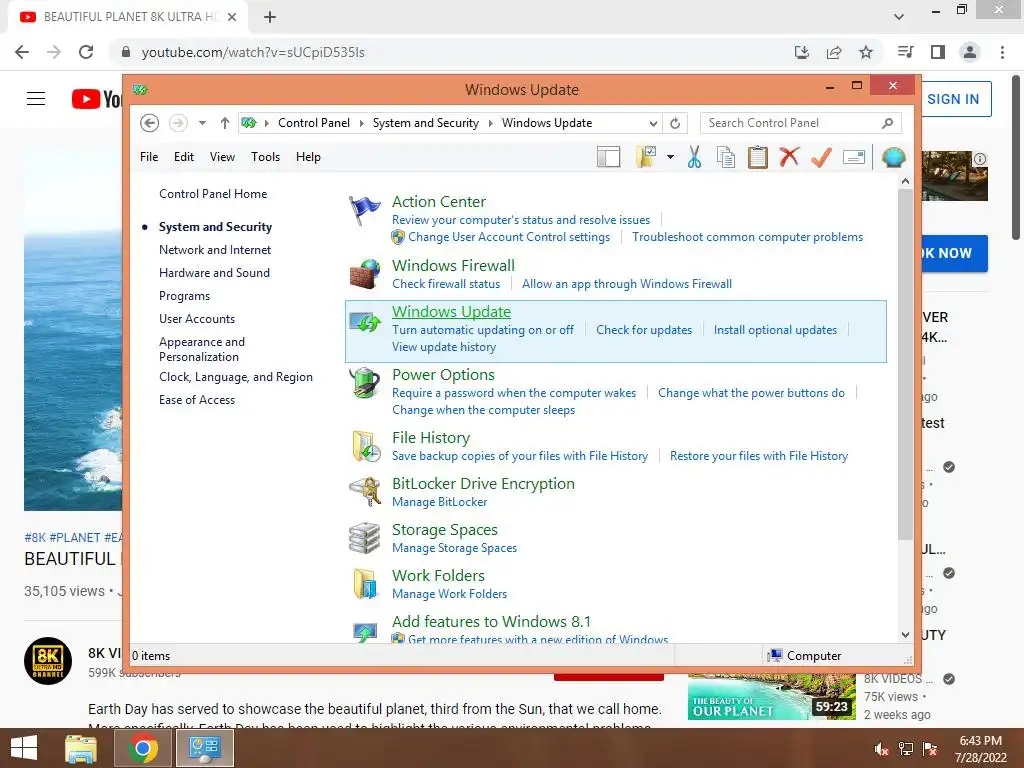
Task: Expand the address bar history dropdown
Action: coord(652,123)
